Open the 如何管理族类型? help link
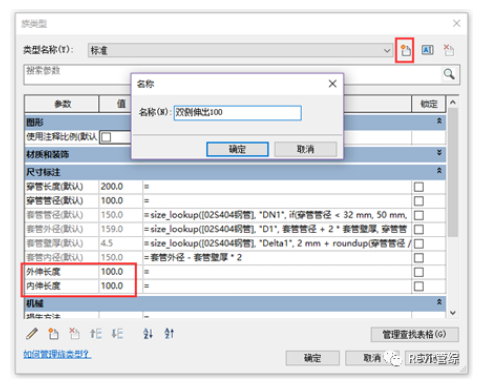 click(x=57, y=354)
